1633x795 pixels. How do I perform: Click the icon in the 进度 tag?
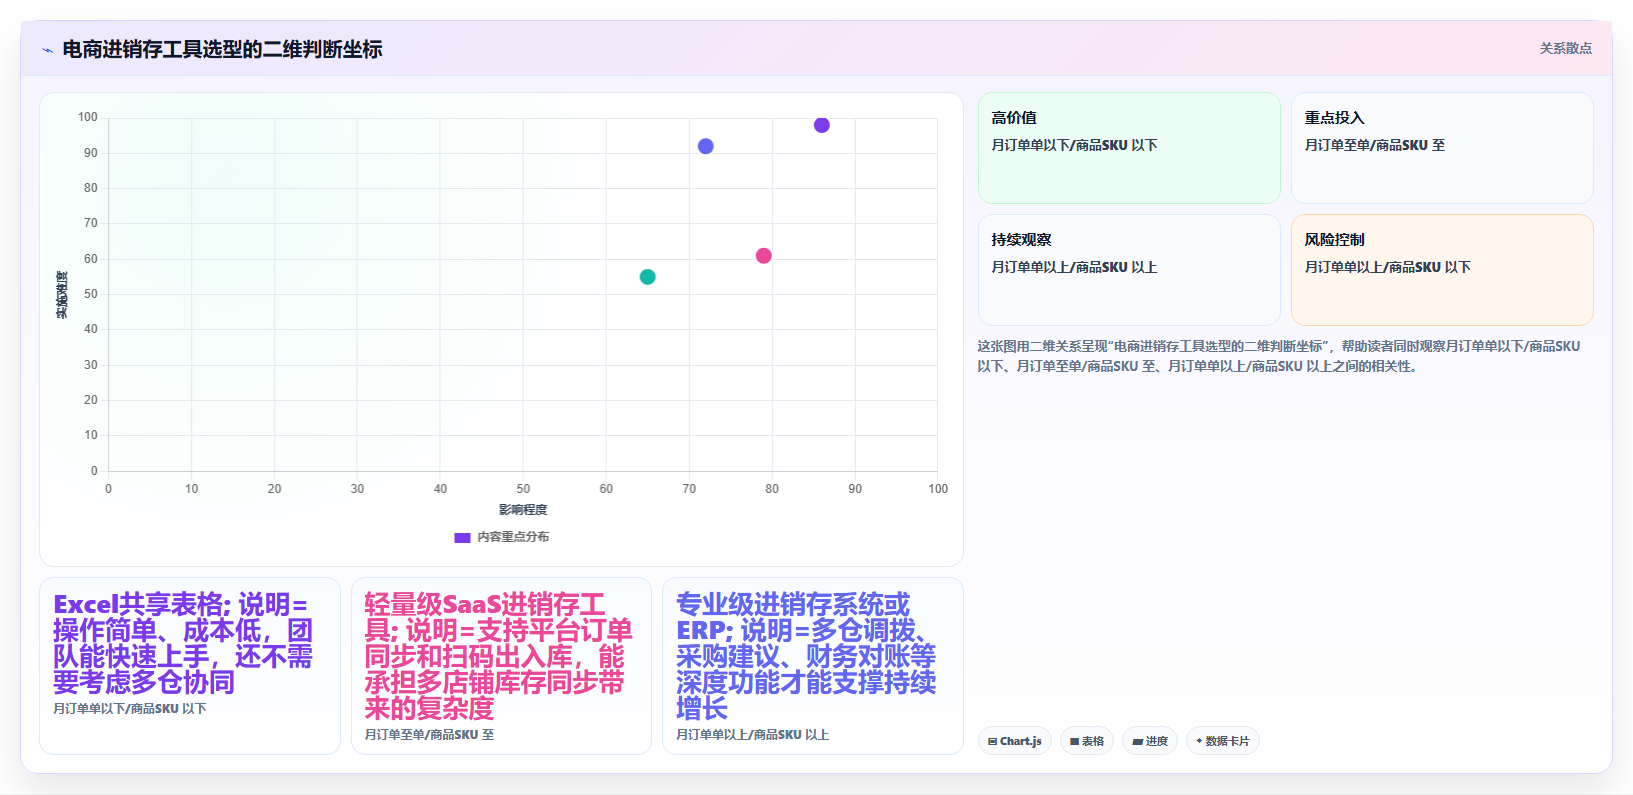1137,741
